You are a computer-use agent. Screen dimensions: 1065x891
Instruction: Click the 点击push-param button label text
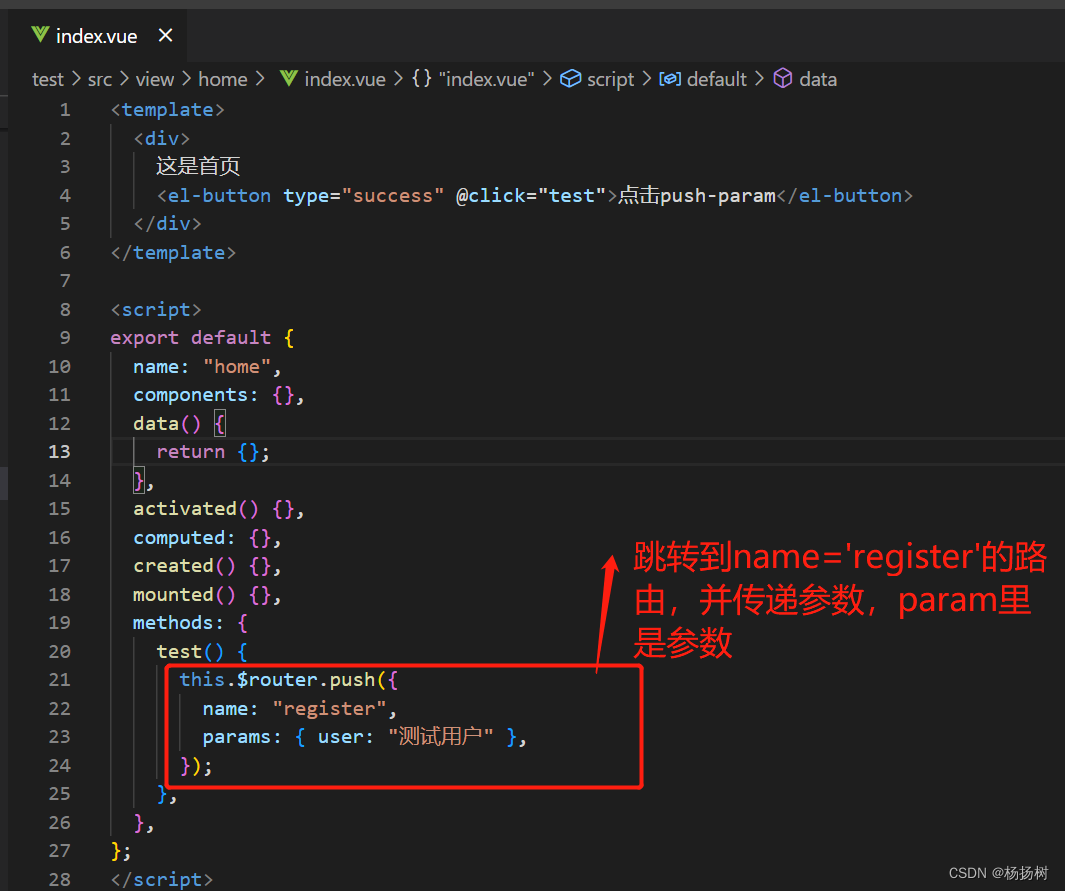click(x=697, y=196)
